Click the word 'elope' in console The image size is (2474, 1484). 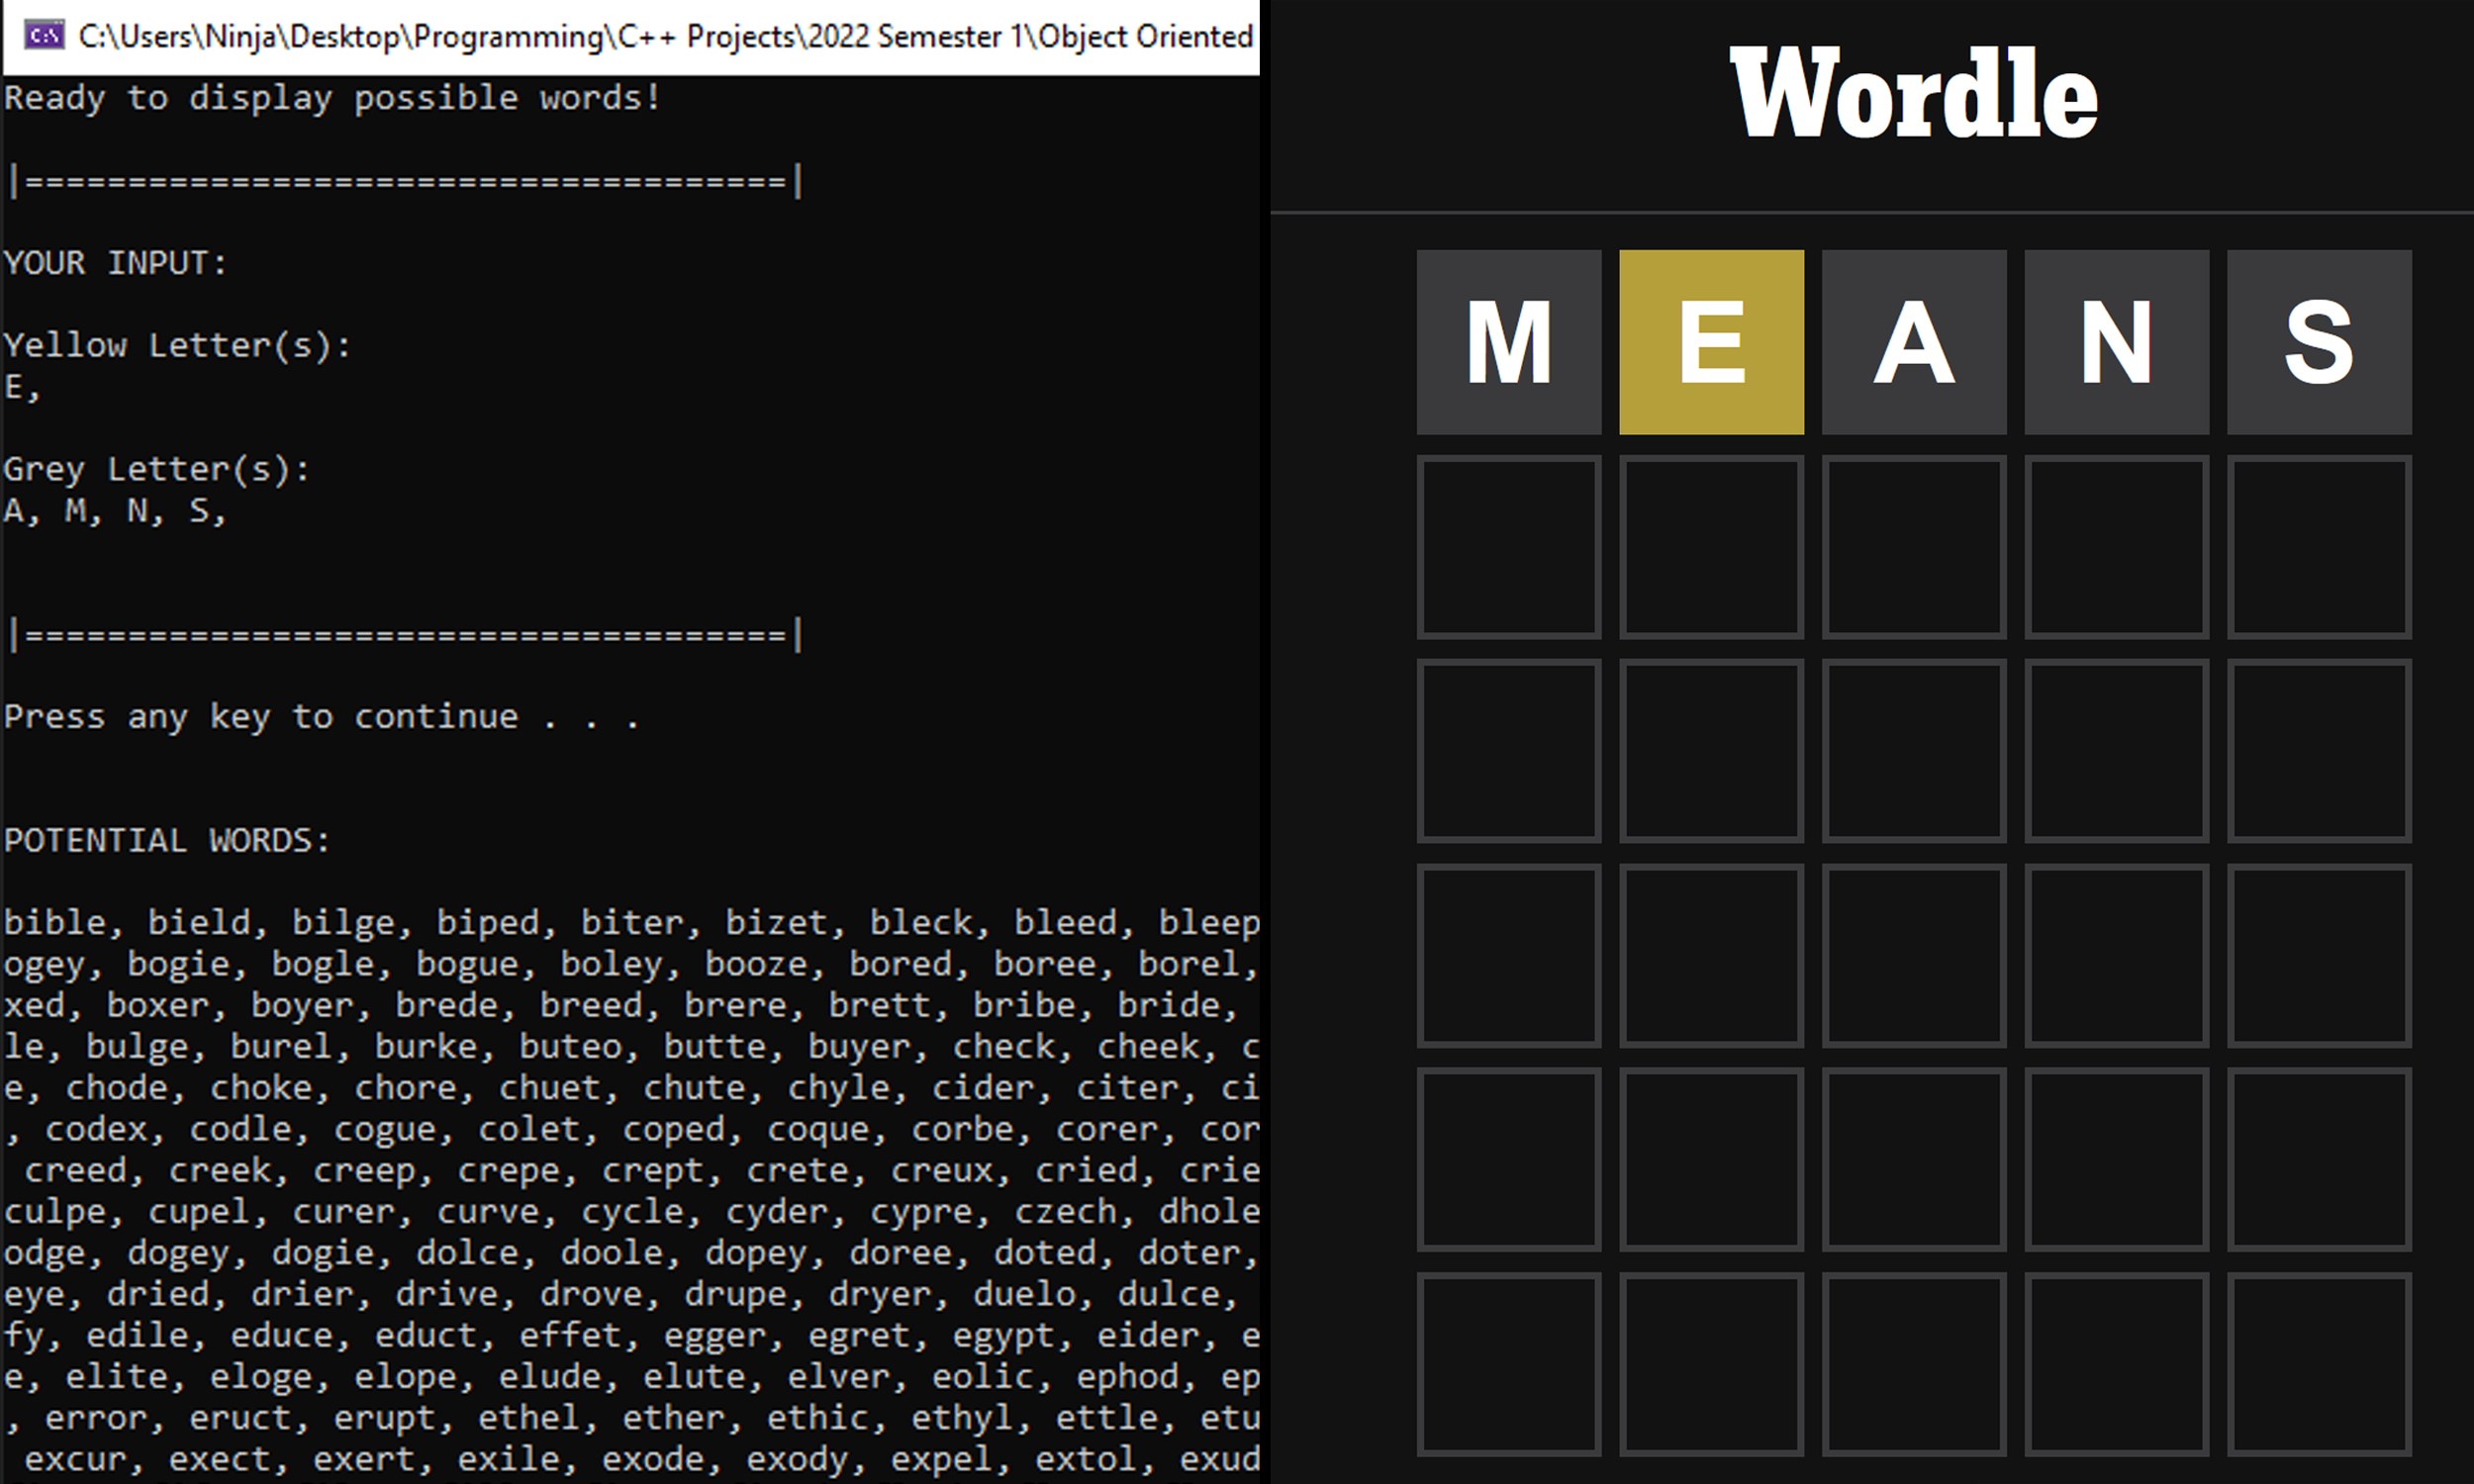pyautogui.click(x=405, y=1378)
